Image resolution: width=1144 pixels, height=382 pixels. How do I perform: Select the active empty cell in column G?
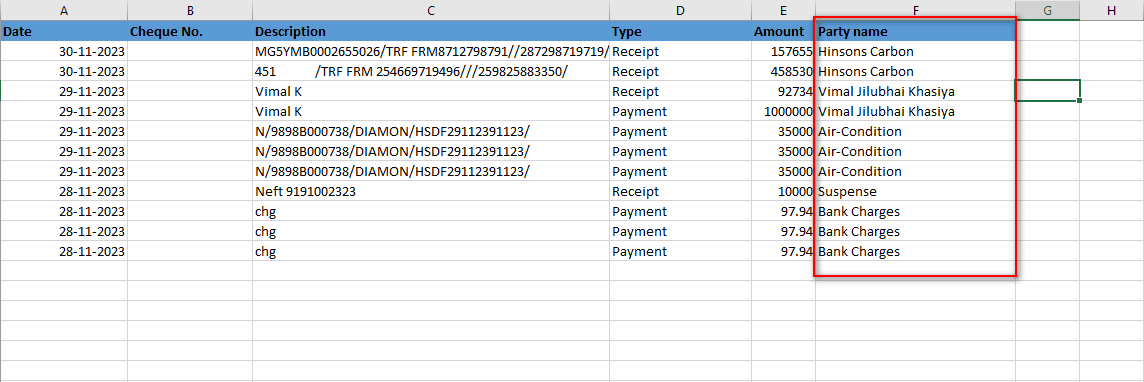1047,91
